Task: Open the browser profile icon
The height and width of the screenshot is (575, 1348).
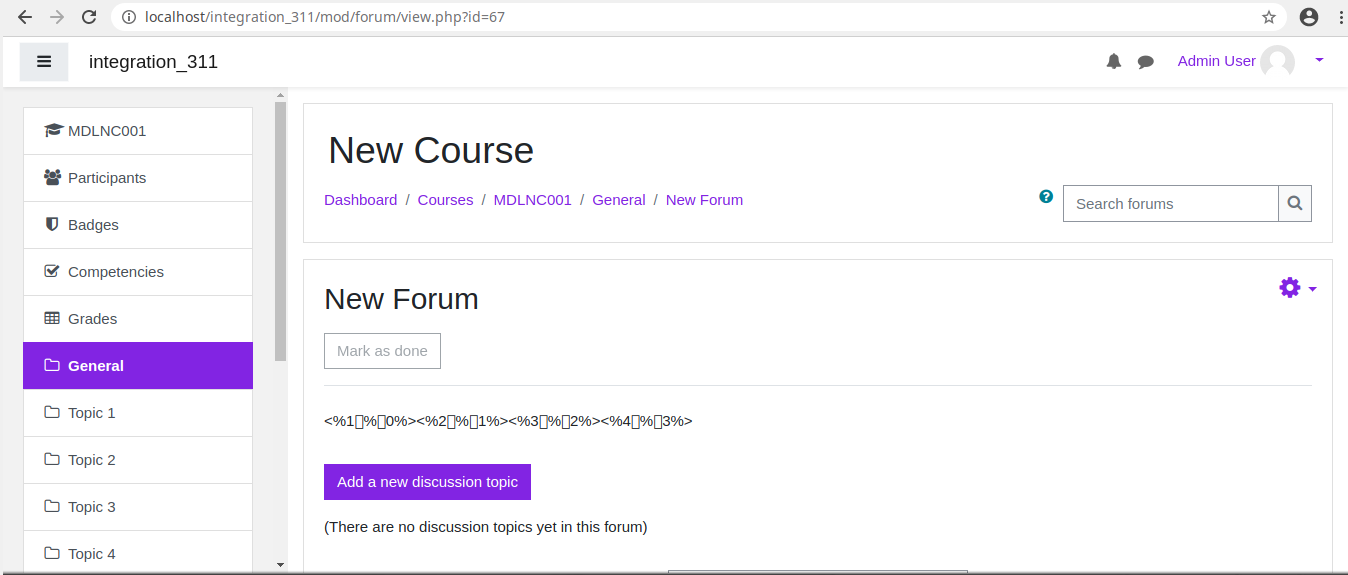Action: pyautogui.click(x=1309, y=17)
